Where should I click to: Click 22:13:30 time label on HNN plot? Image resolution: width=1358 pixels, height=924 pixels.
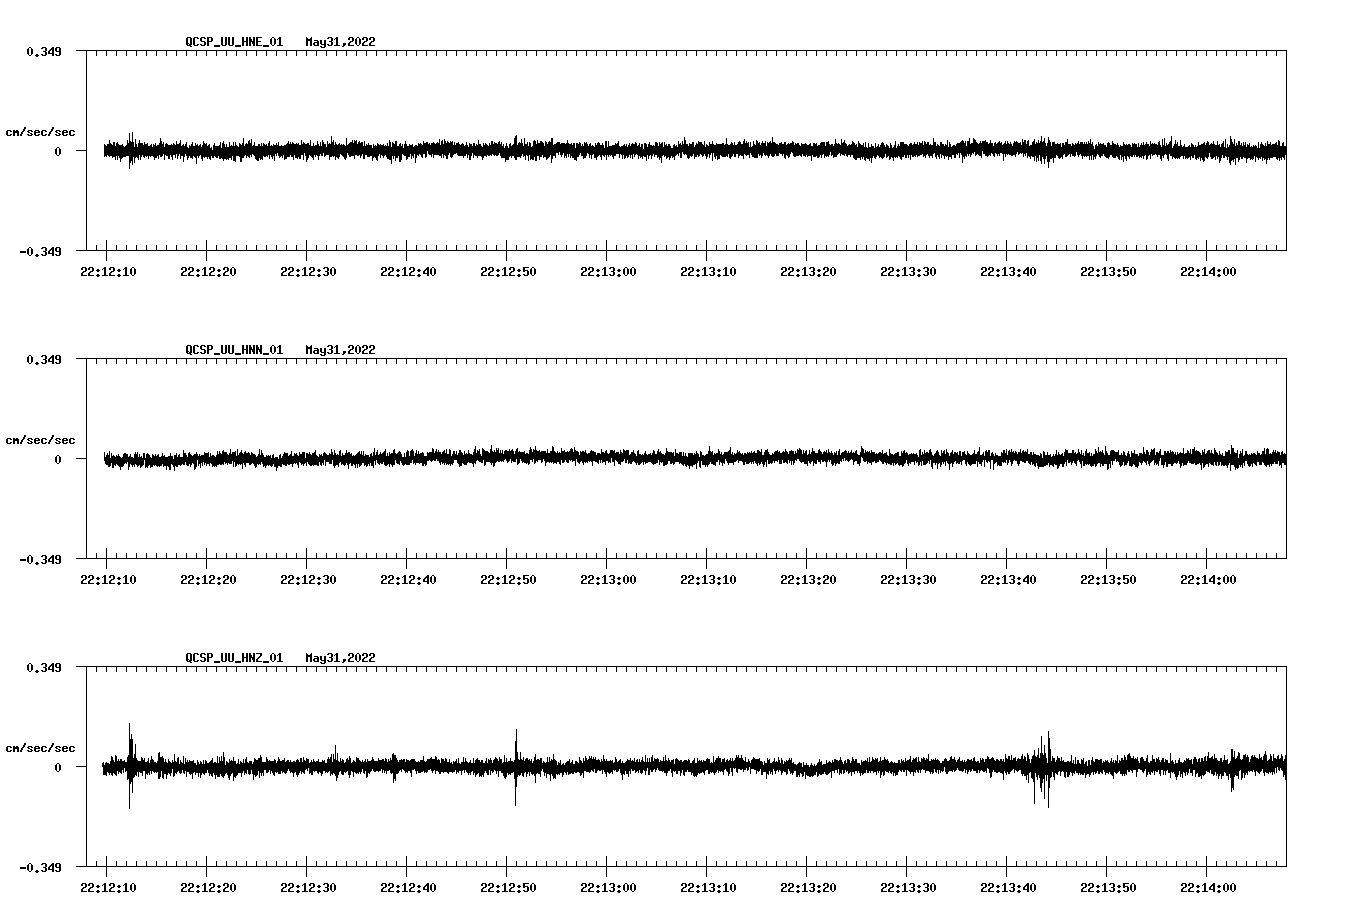(x=908, y=580)
